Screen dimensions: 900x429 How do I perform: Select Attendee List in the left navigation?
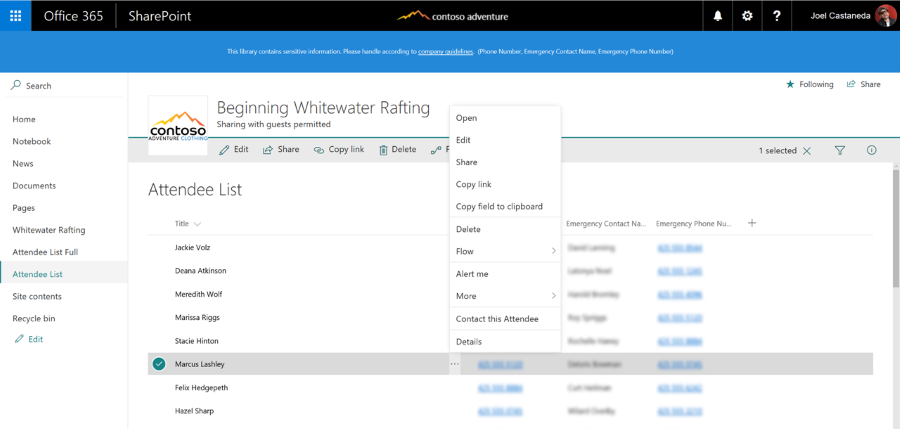tap(64, 274)
